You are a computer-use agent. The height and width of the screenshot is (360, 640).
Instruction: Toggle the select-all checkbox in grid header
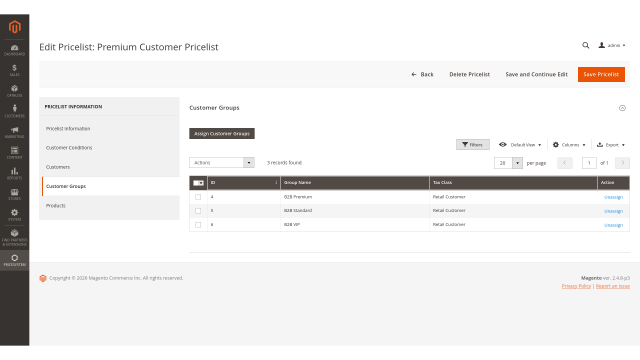tap(197, 183)
